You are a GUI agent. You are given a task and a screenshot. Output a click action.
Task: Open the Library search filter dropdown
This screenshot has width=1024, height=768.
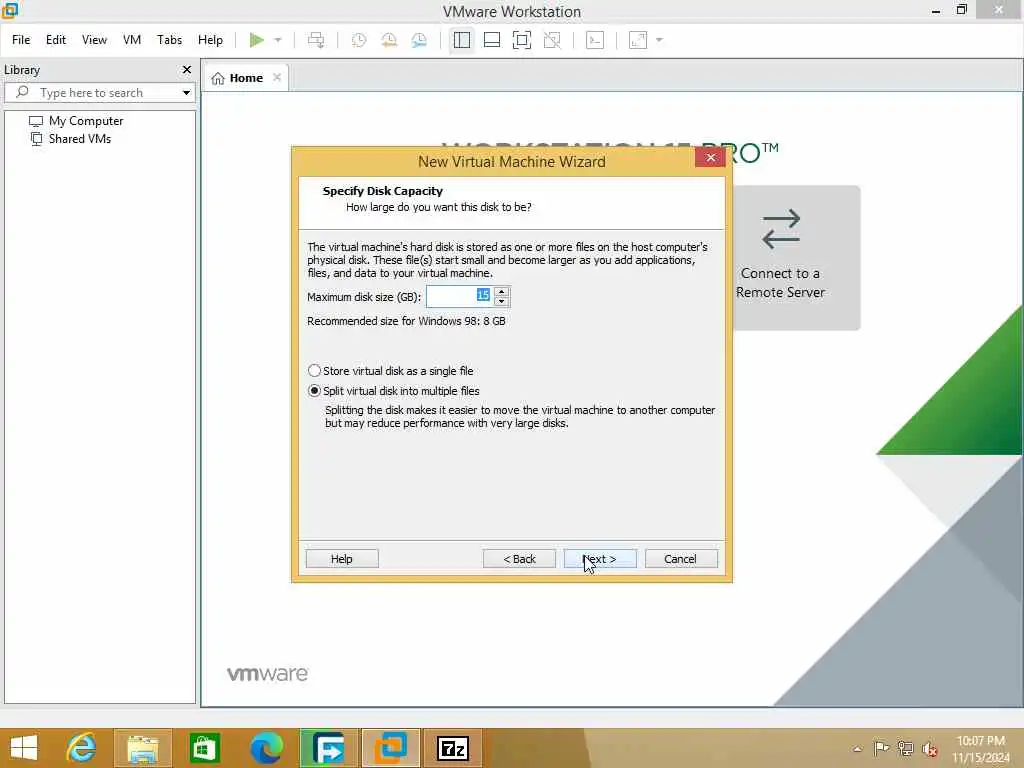click(187, 93)
